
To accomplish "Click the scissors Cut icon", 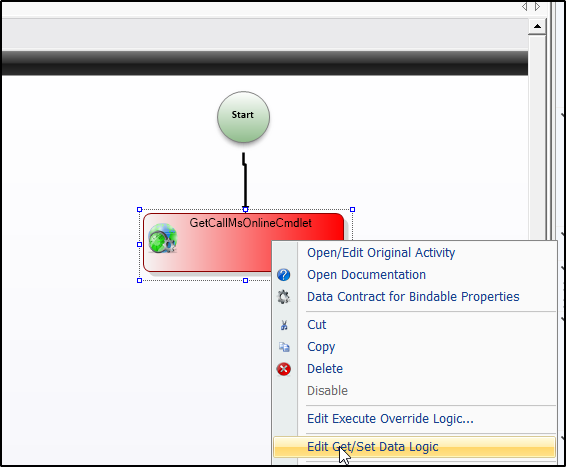I will click(284, 325).
